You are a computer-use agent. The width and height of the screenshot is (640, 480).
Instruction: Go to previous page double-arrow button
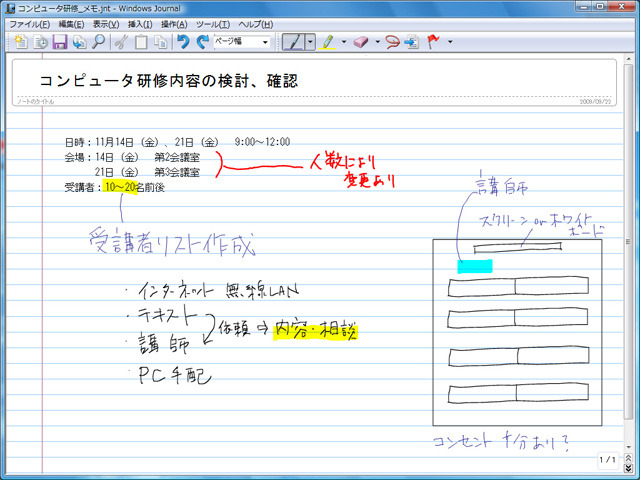point(629,458)
